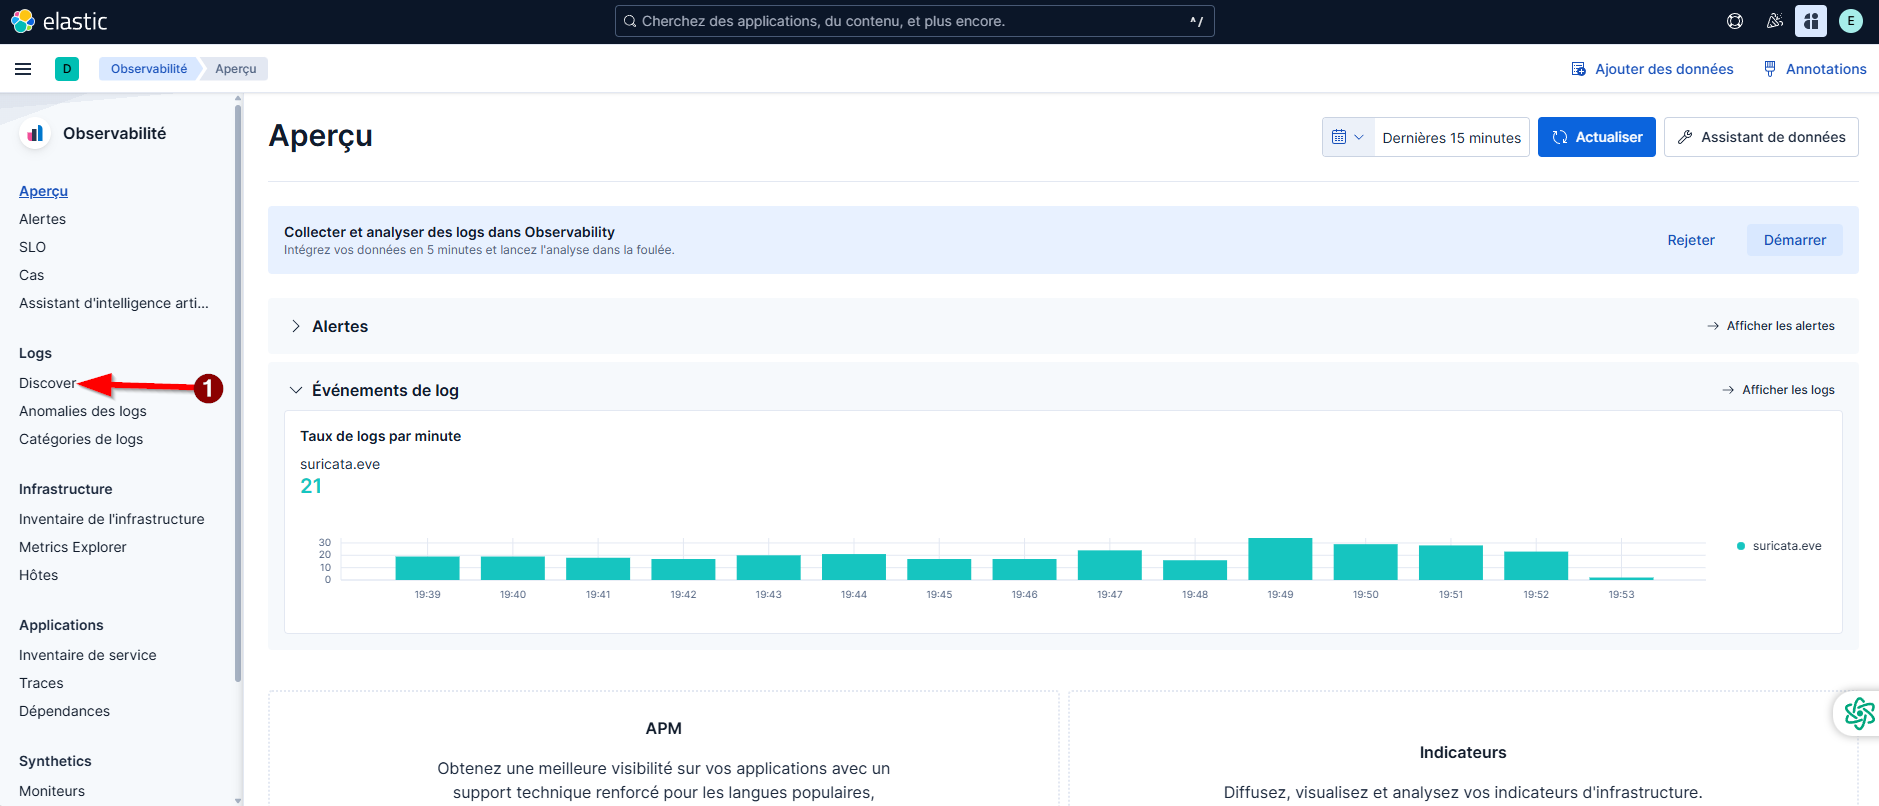The height and width of the screenshot is (806, 1879).
Task: Click the green D space avatar
Action: point(67,69)
